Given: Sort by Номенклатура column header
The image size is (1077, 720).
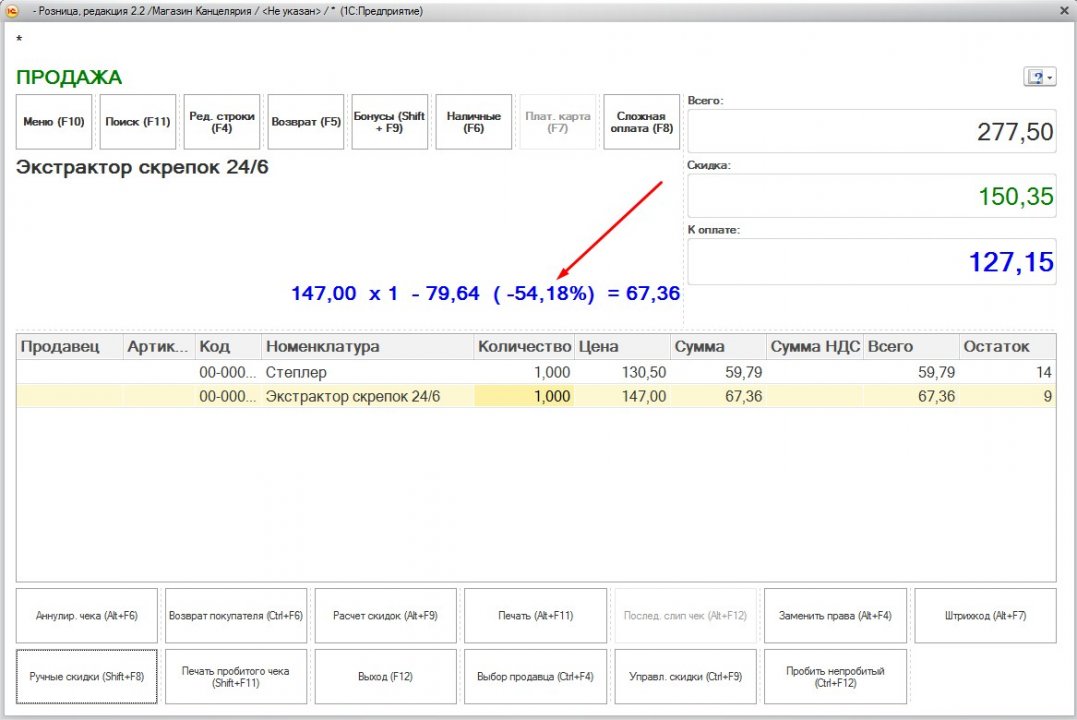Looking at the screenshot, I should tap(367, 347).
